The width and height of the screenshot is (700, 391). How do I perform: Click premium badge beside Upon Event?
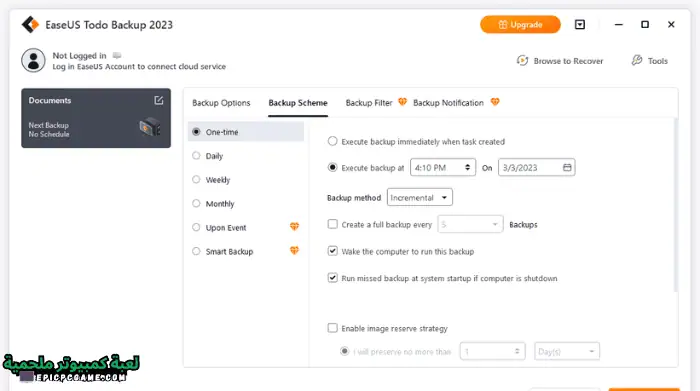click(294, 227)
